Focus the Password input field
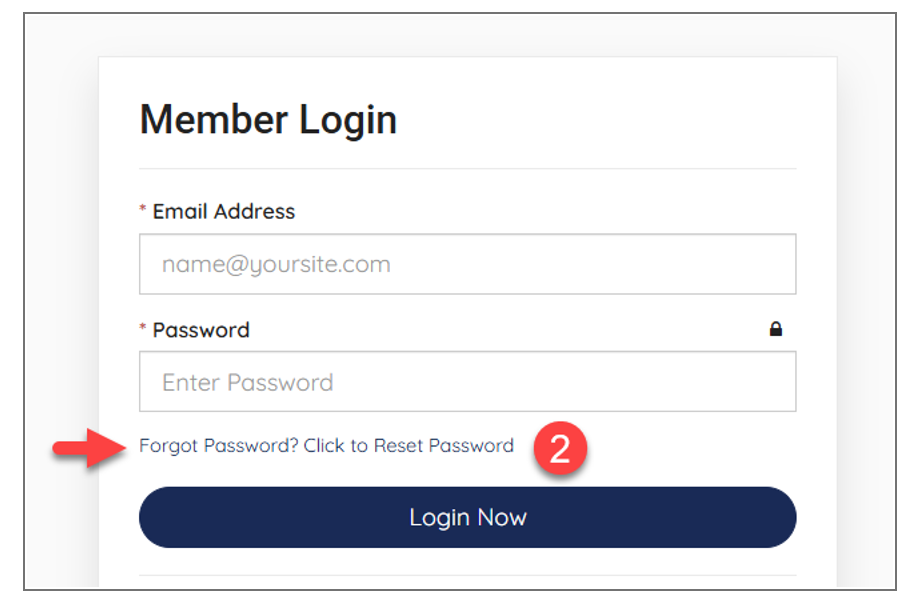Viewport: 918px width, 604px height. [467, 382]
